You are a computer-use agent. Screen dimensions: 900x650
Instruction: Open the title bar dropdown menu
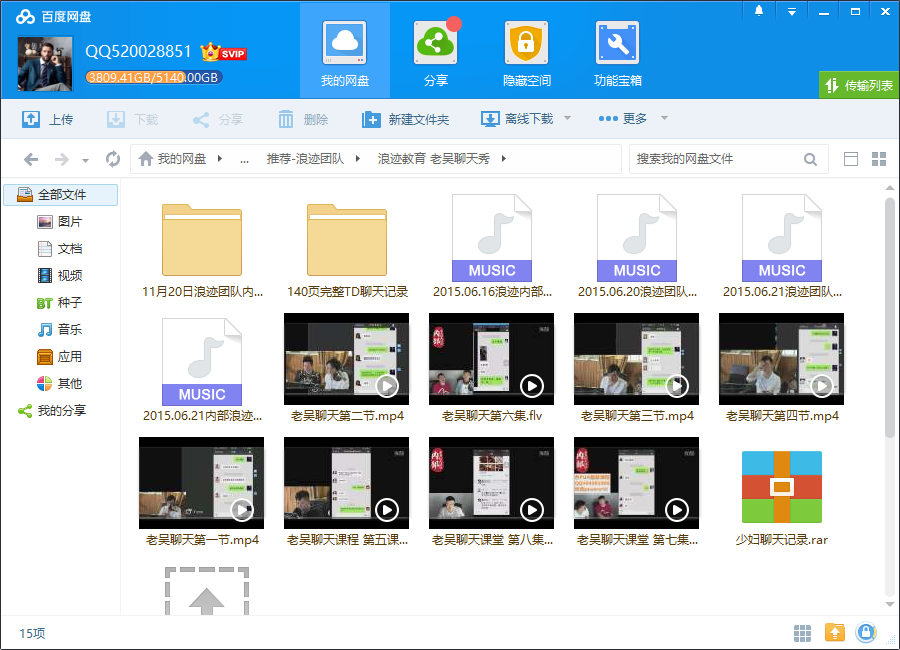[792, 11]
